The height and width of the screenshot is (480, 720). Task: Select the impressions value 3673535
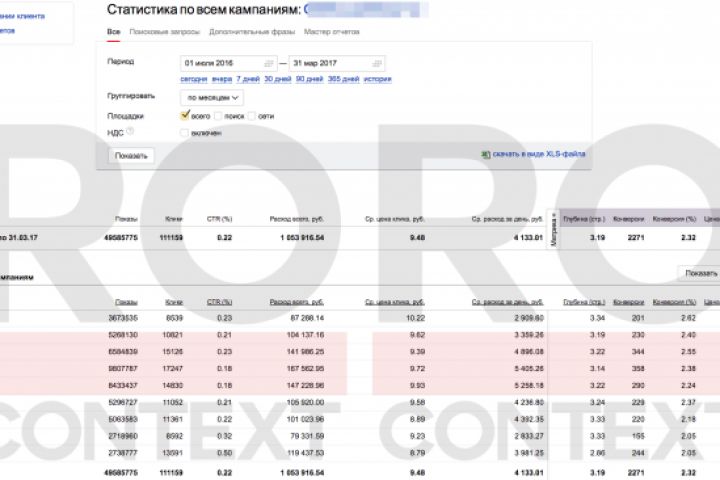(x=123, y=318)
